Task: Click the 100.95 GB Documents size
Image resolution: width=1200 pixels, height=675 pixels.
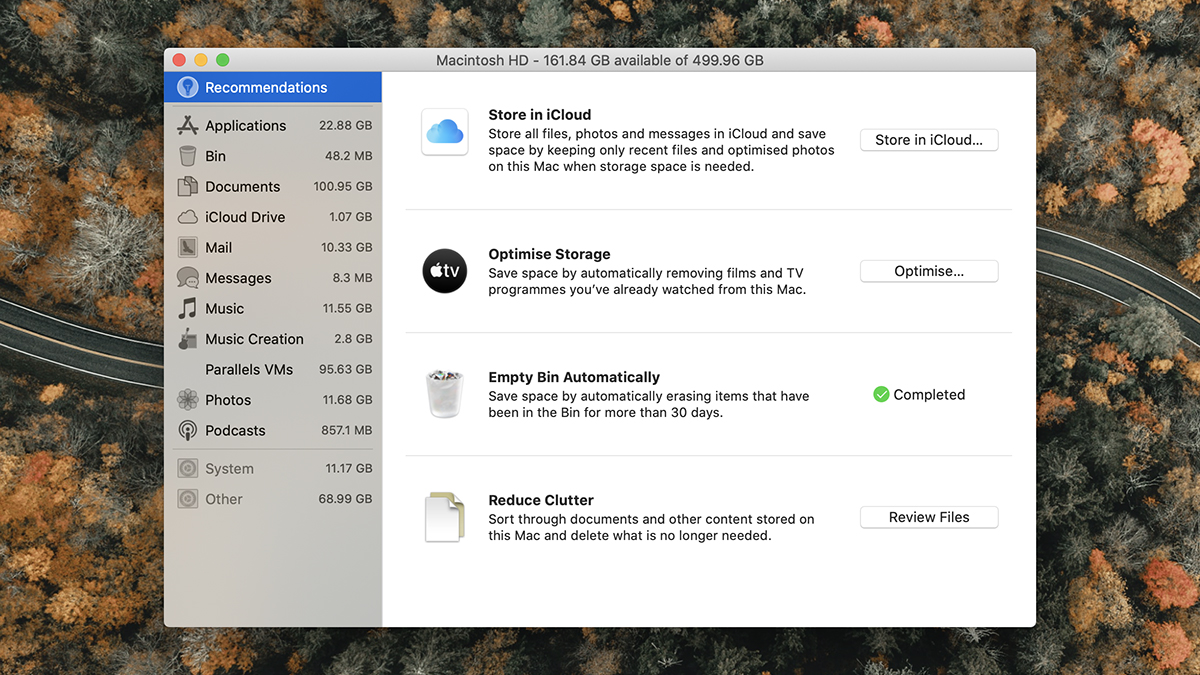Action: [x=343, y=186]
